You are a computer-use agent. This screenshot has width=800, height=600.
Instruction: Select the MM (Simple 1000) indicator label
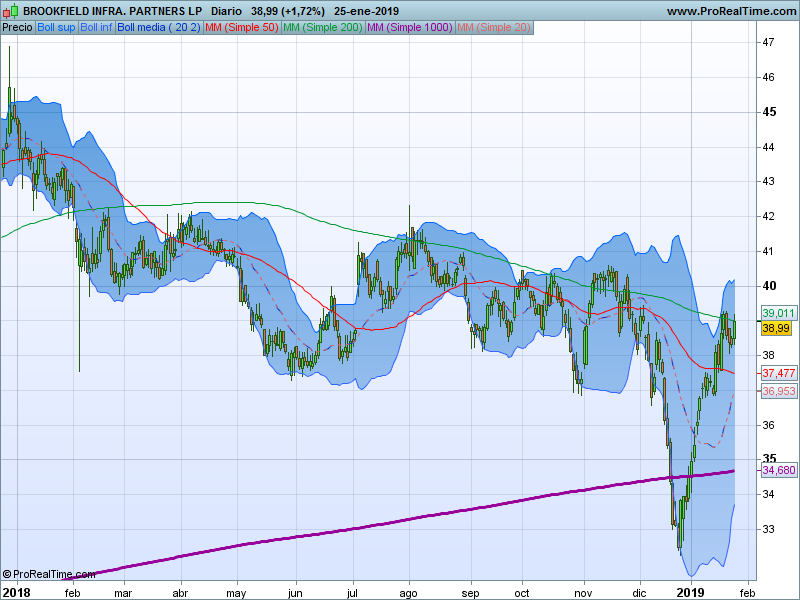click(410, 28)
